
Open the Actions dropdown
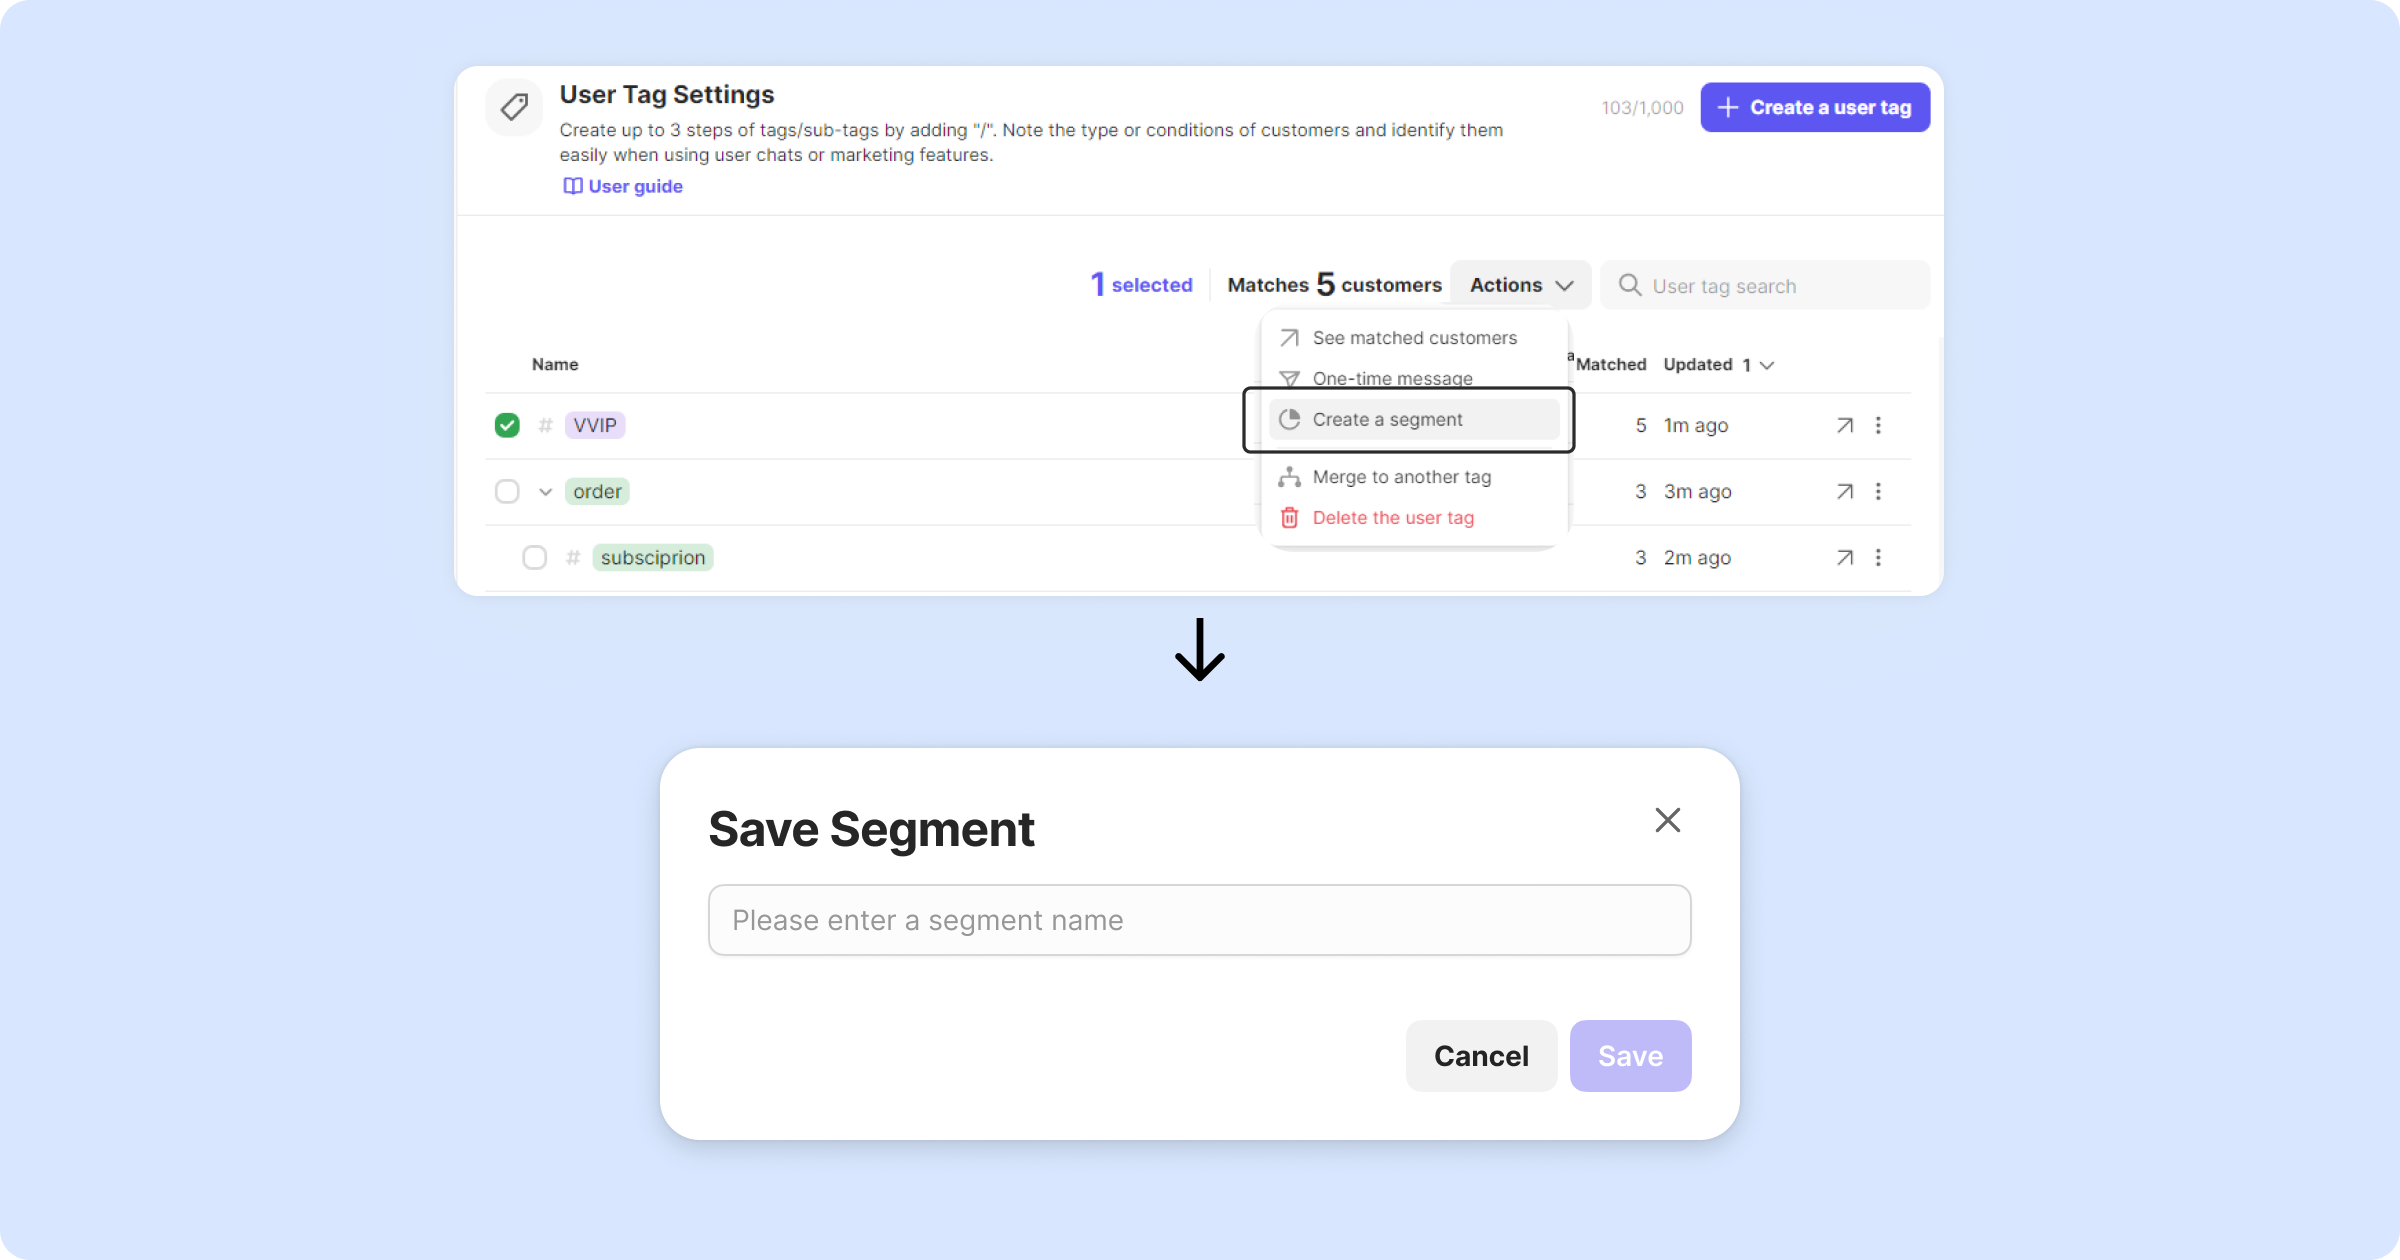[1520, 285]
